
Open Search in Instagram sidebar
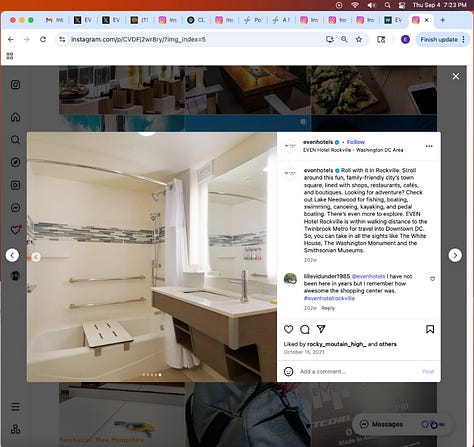[x=15, y=140]
